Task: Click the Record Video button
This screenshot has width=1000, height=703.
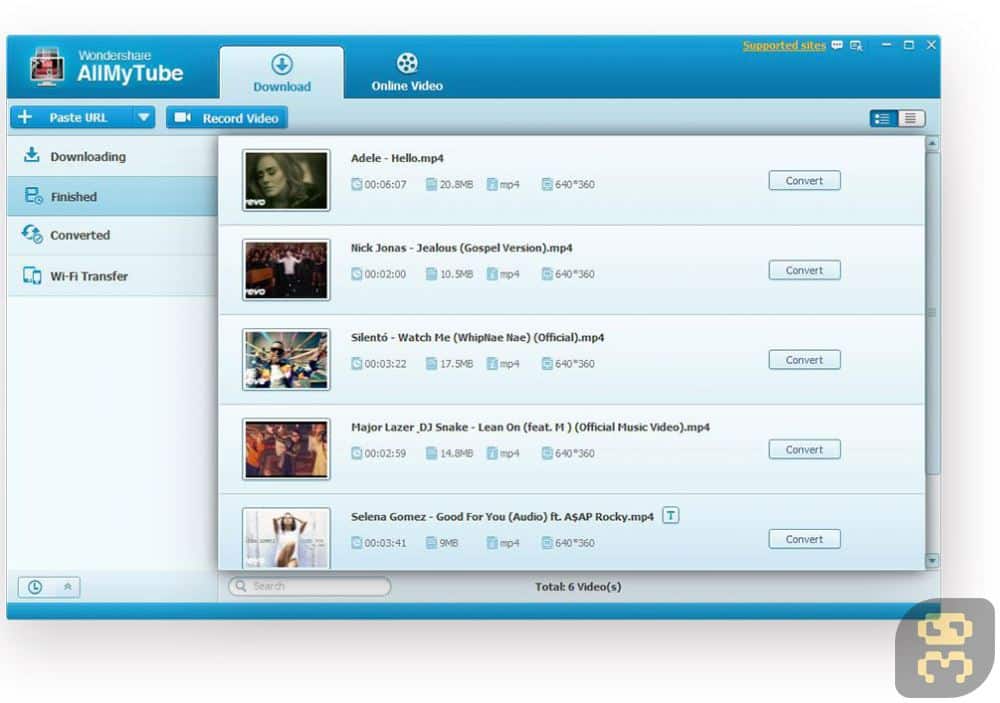Action: (226, 118)
